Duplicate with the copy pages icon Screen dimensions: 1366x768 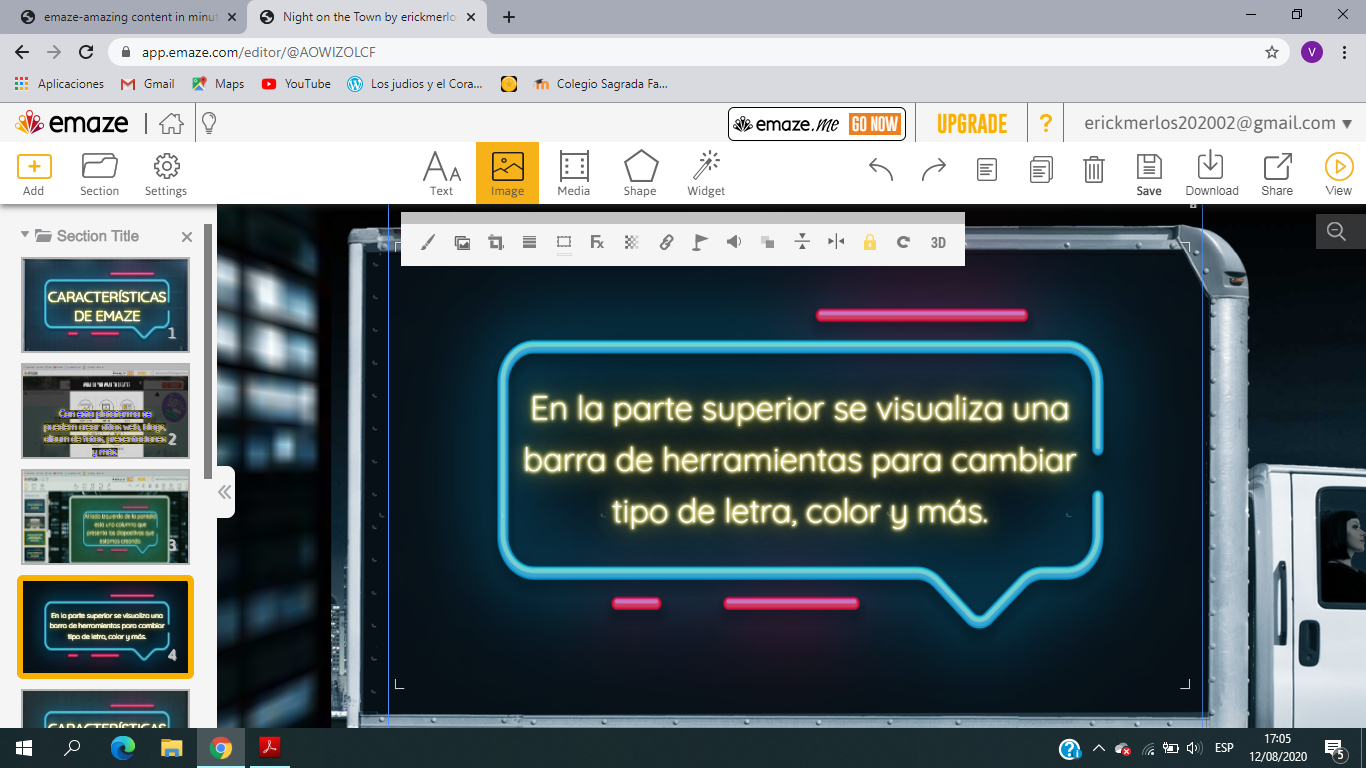click(1041, 170)
